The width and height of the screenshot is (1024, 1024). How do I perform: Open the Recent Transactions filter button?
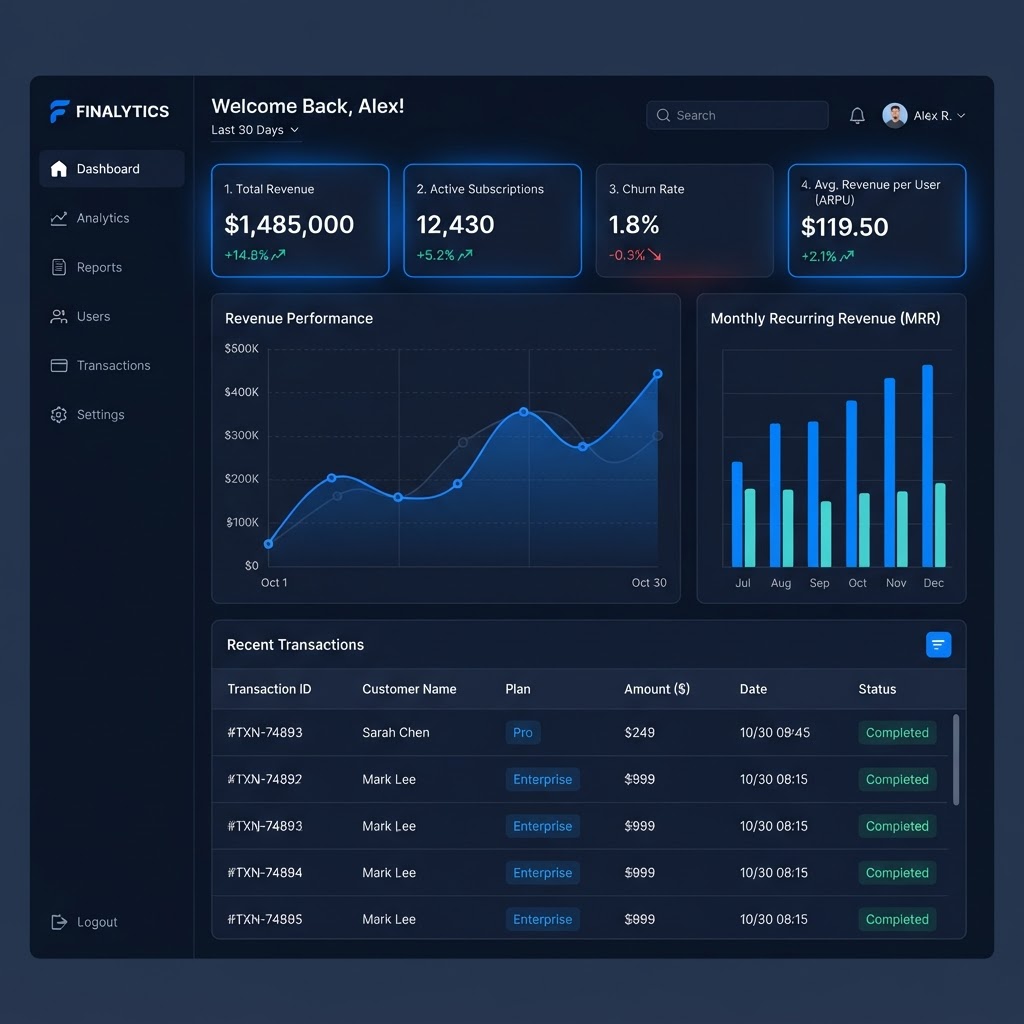pos(938,645)
